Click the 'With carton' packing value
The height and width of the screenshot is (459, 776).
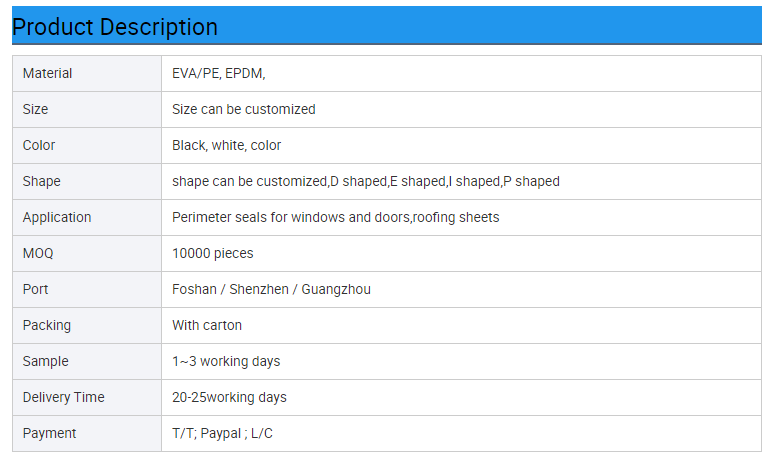[207, 325]
